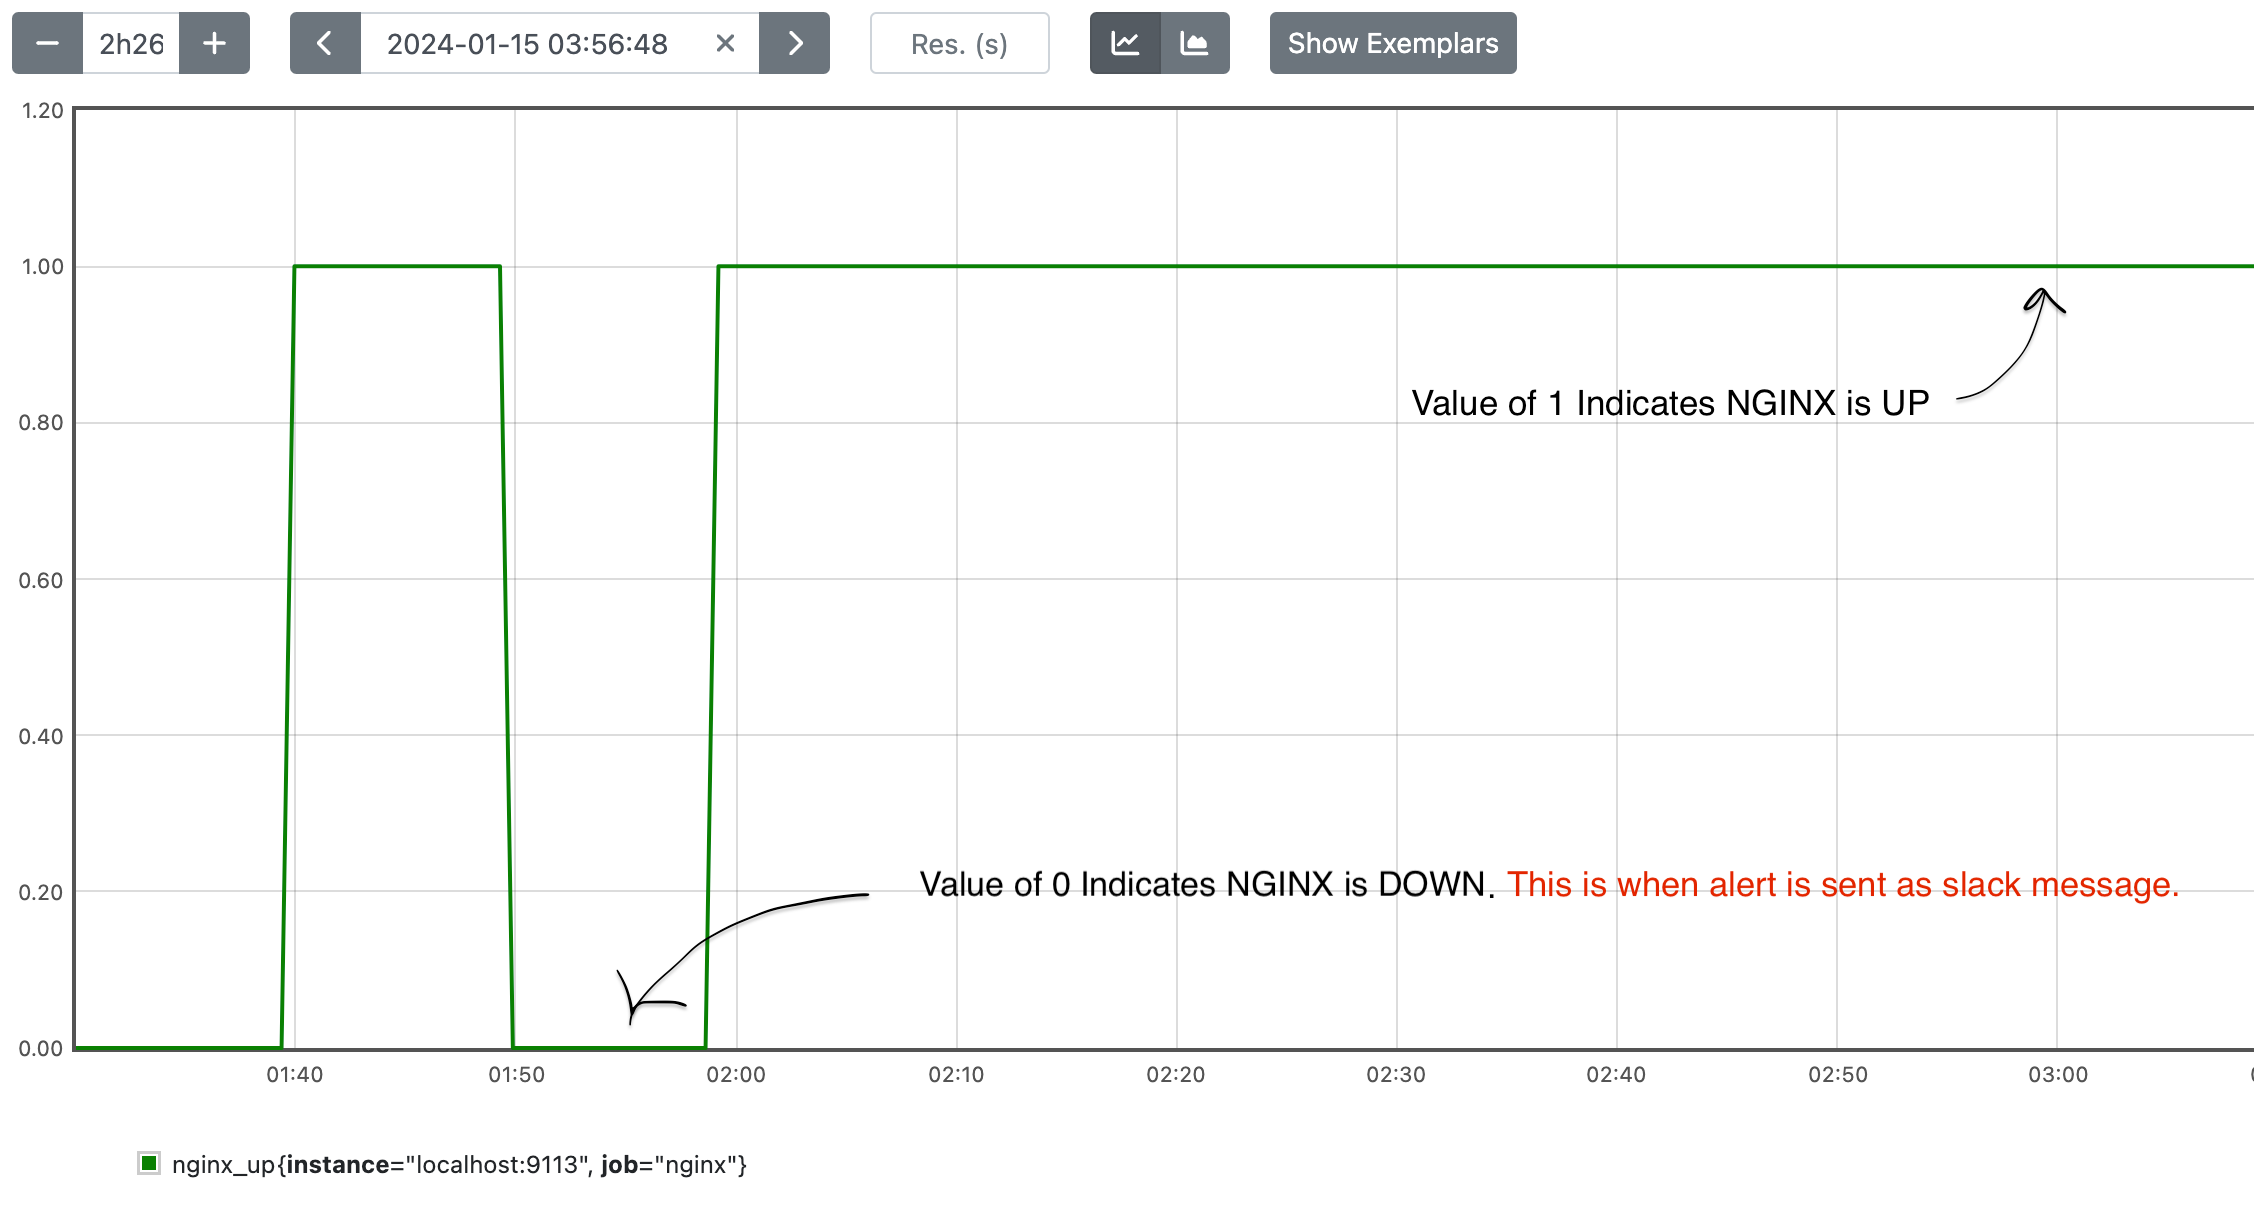Screen dimensions: 2254x1205
Task: Decrease the time range with minus button
Action: click(47, 43)
